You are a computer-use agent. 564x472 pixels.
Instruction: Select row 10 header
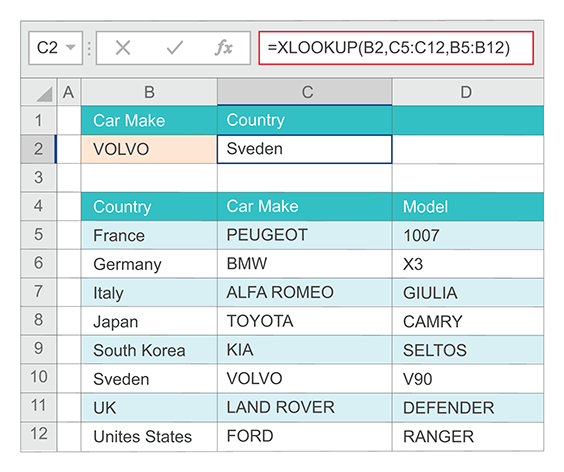tap(39, 378)
